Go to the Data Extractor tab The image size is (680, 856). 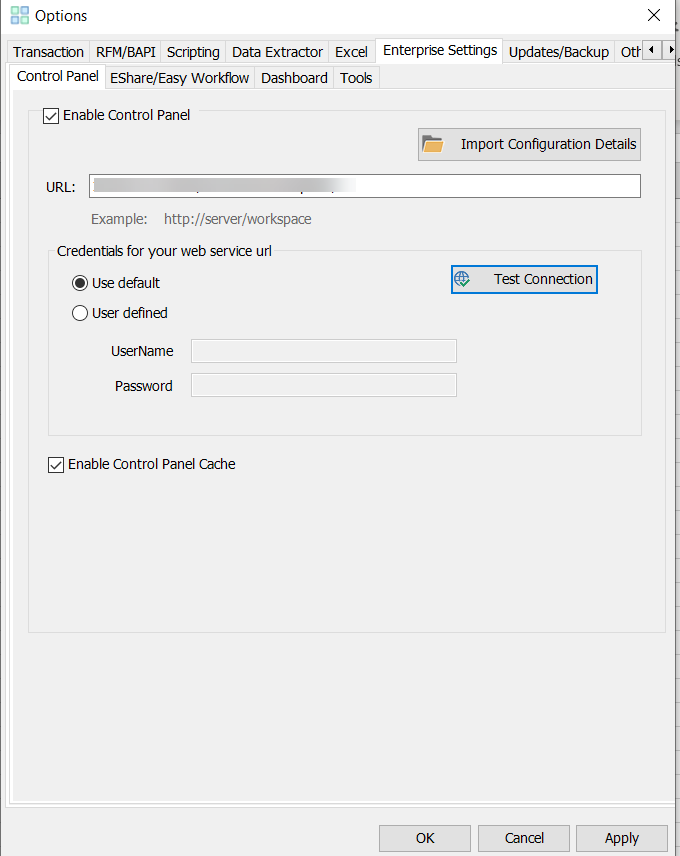tap(277, 52)
